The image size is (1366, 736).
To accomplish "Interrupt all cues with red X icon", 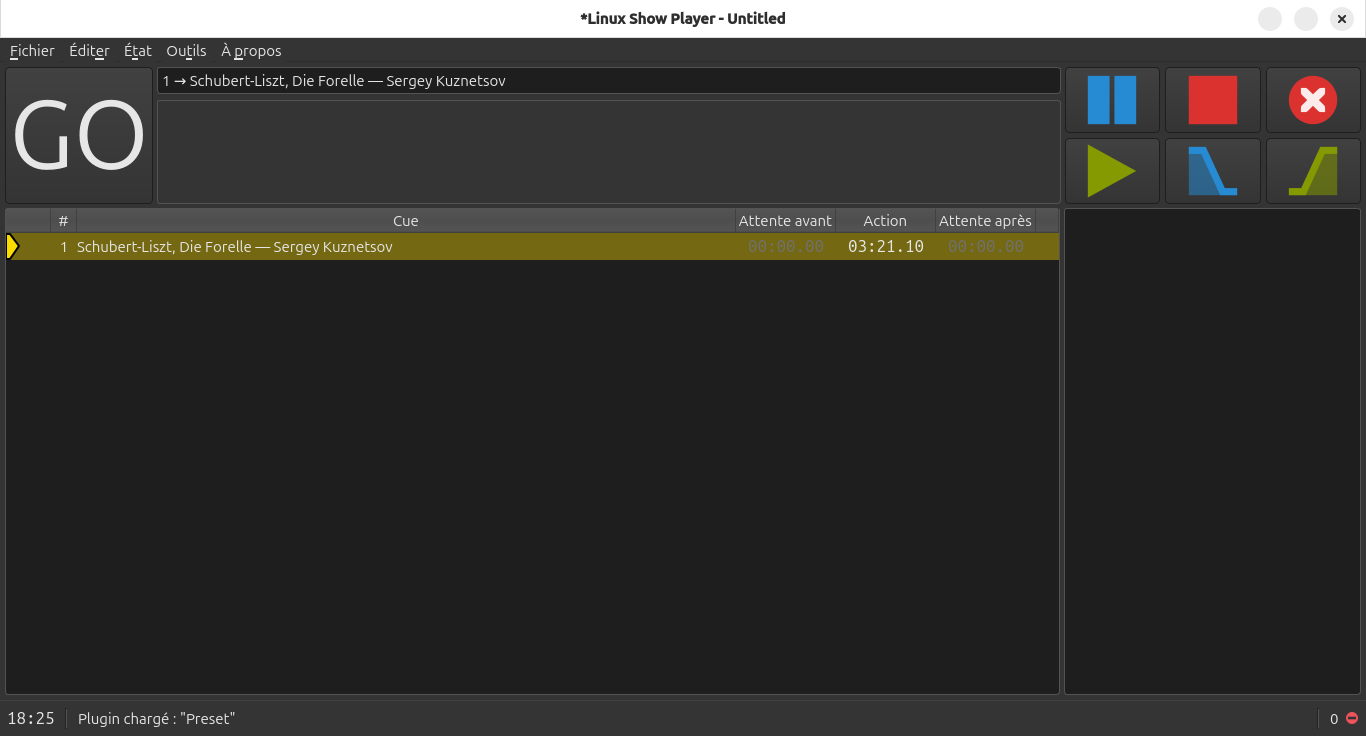I will pyautogui.click(x=1313, y=100).
